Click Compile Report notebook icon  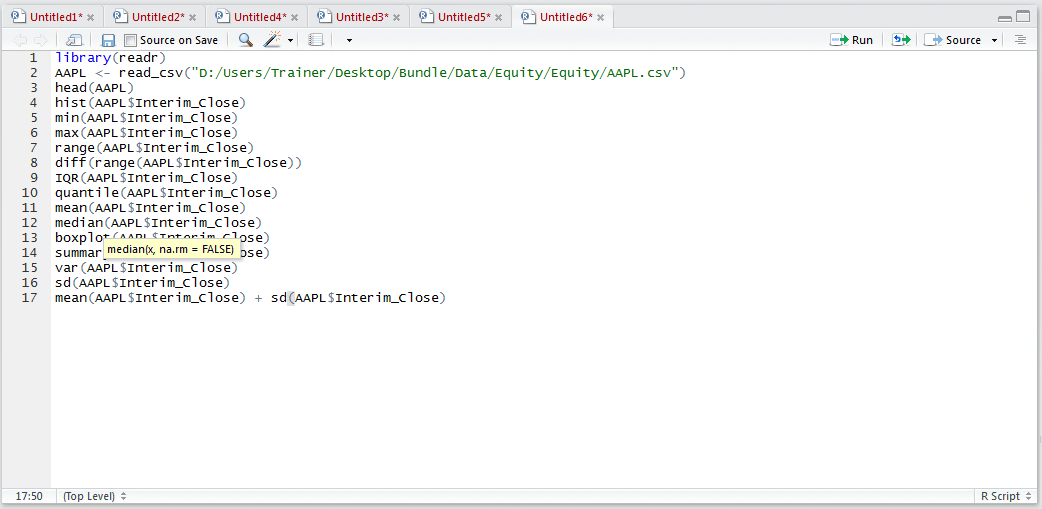click(x=316, y=41)
